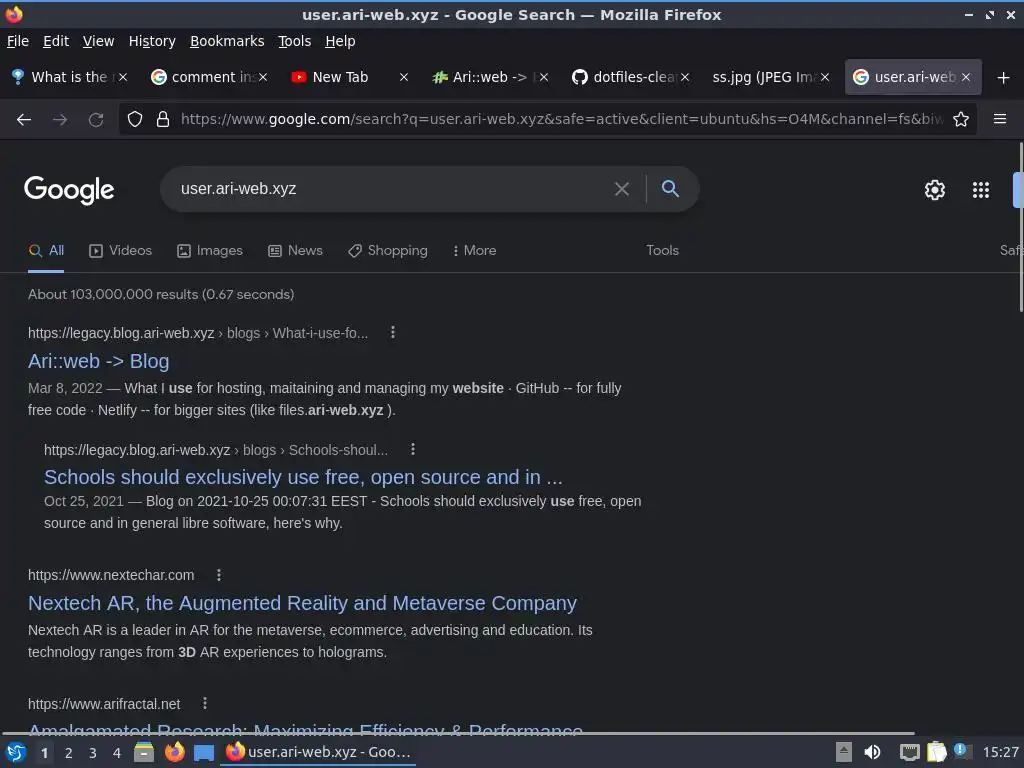The image size is (1024, 768).
Task: Open tracking protection shield icon
Action: tap(135, 120)
